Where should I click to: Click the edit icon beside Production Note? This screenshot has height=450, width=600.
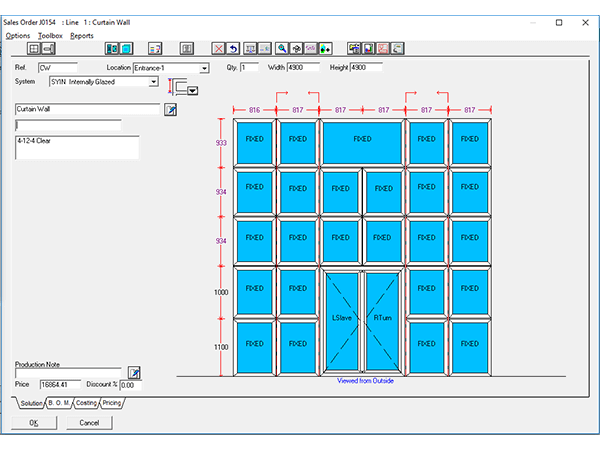(135, 372)
